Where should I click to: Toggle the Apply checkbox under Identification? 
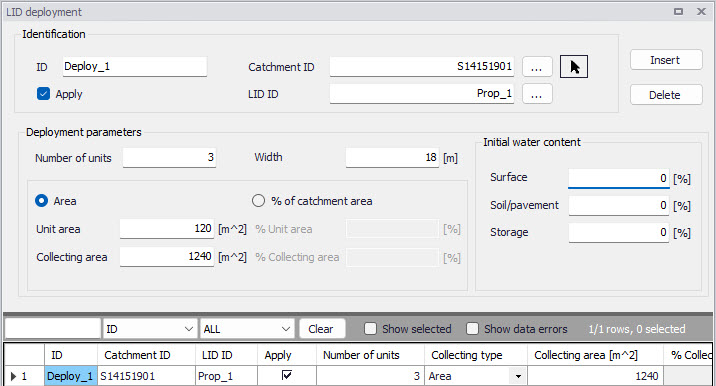43,94
